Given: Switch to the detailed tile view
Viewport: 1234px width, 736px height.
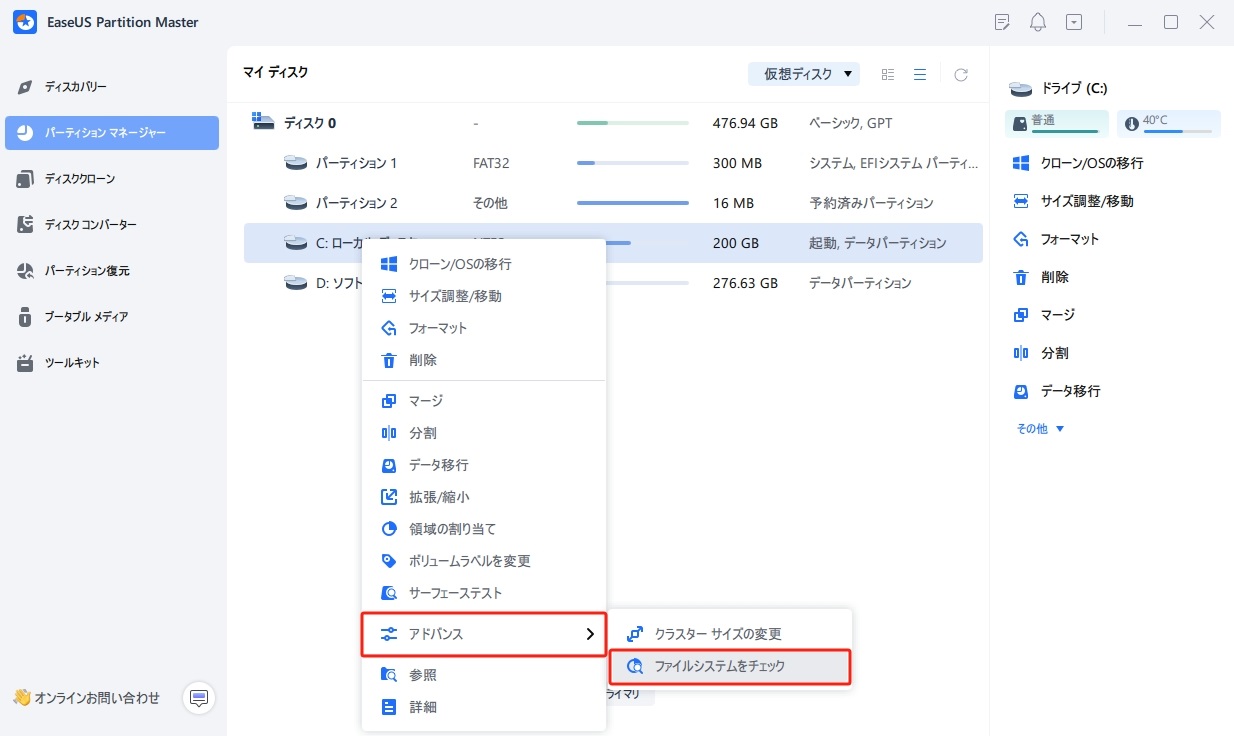Looking at the screenshot, I should (x=888, y=74).
